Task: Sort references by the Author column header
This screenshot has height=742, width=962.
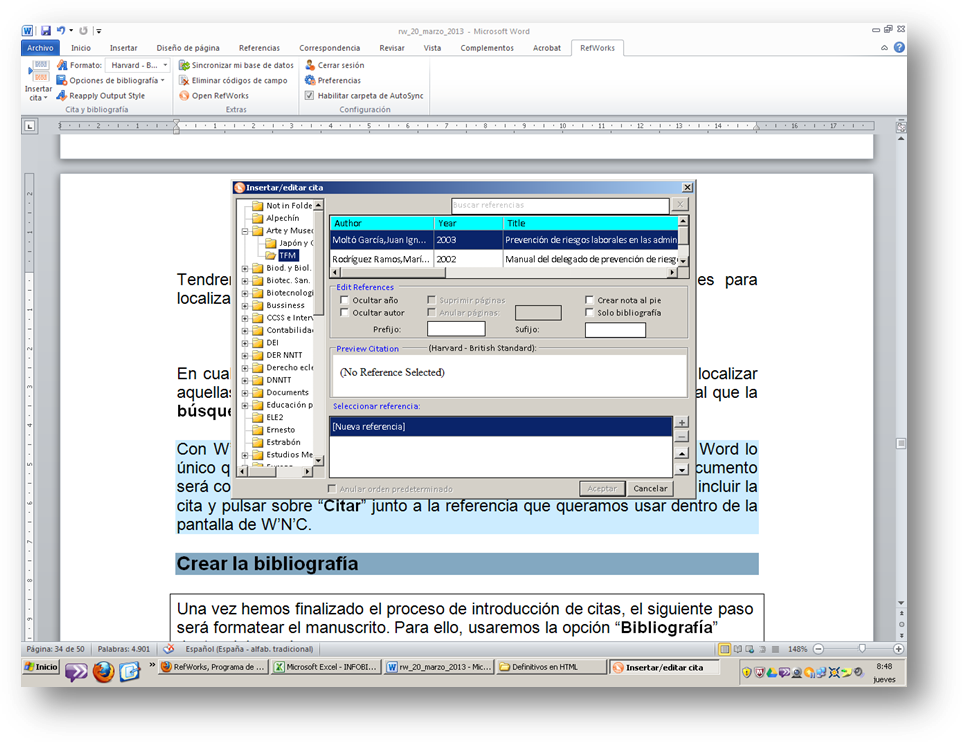Action: click(x=382, y=223)
